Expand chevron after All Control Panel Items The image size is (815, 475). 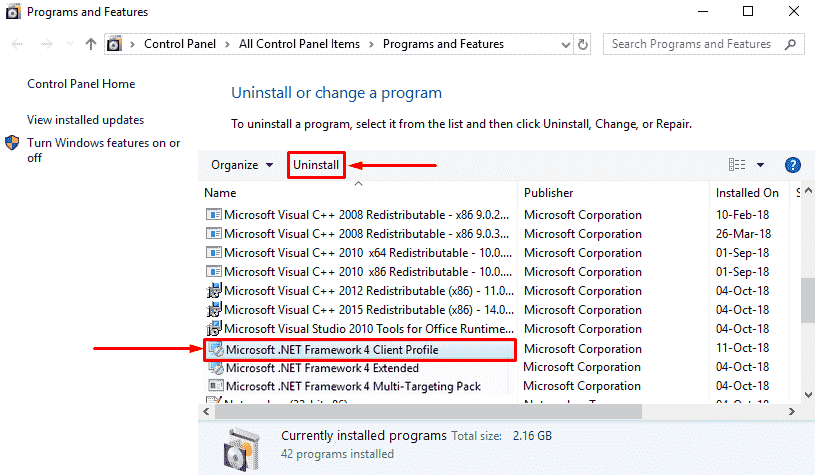click(x=371, y=45)
